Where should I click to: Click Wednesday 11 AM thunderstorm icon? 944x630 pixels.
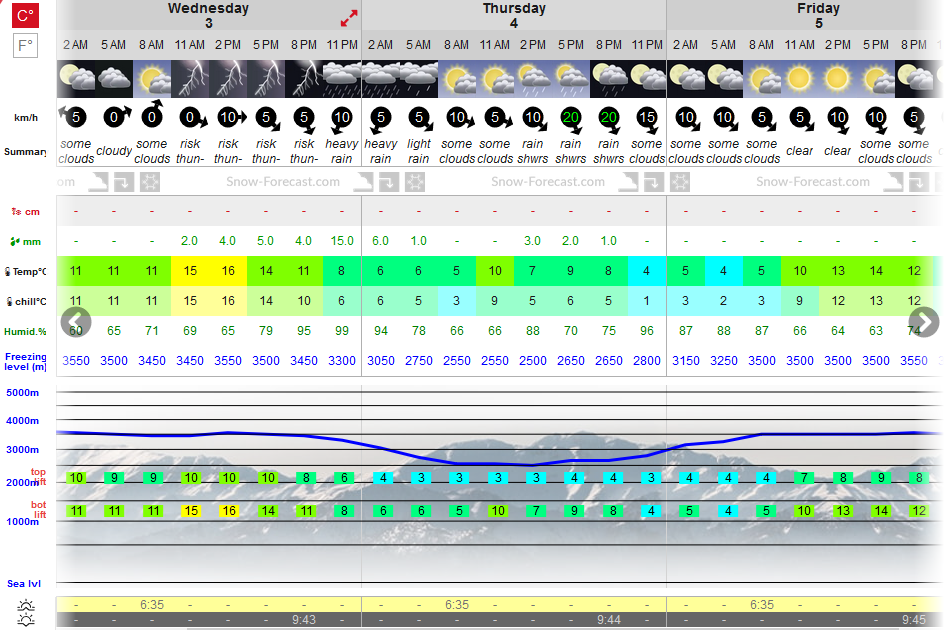pyautogui.click(x=190, y=79)
